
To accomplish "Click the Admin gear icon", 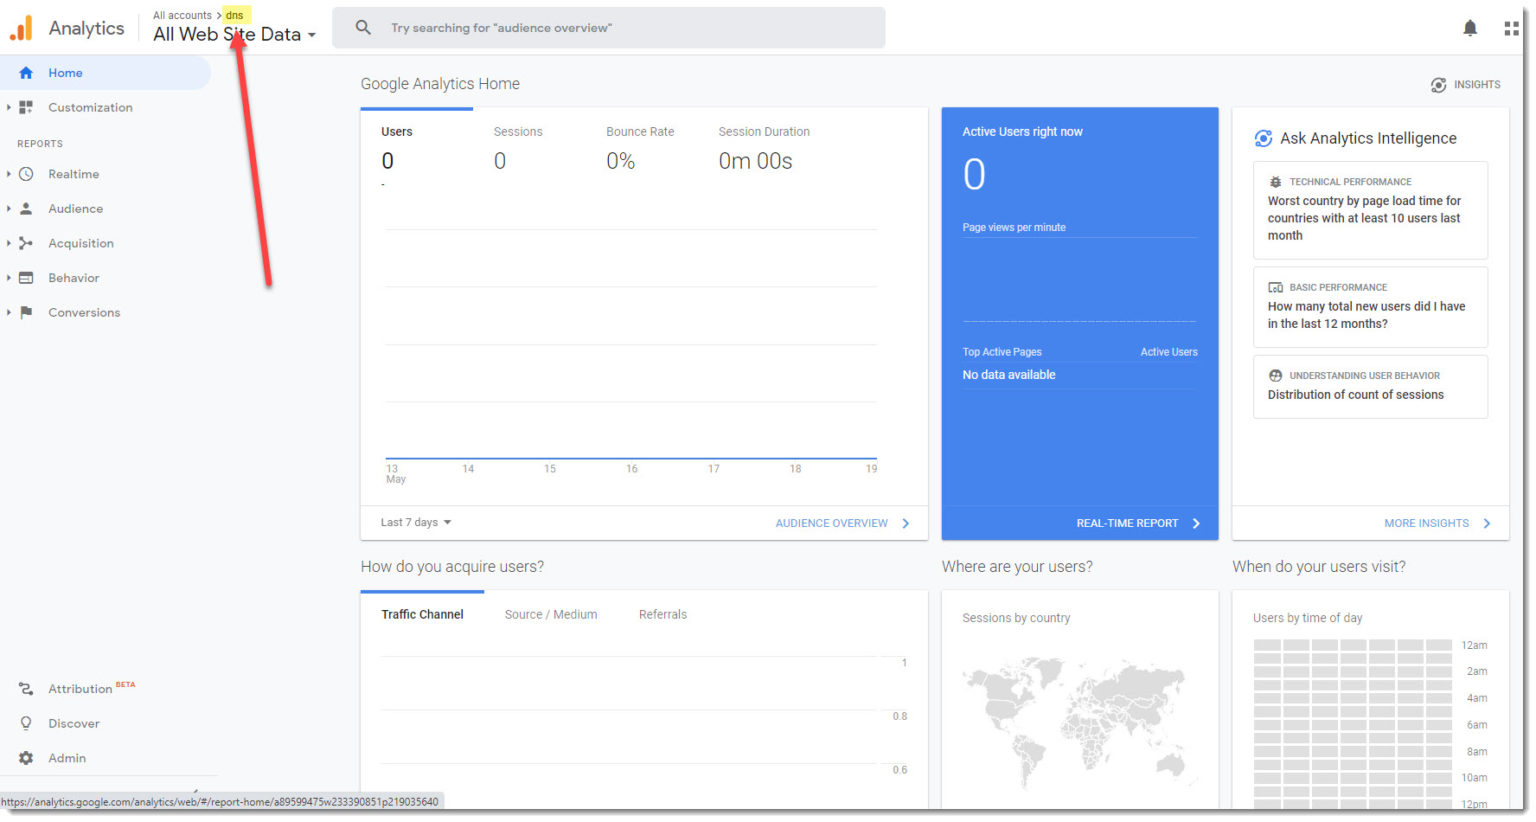I will pyautogui.click(x=25, y=758).
